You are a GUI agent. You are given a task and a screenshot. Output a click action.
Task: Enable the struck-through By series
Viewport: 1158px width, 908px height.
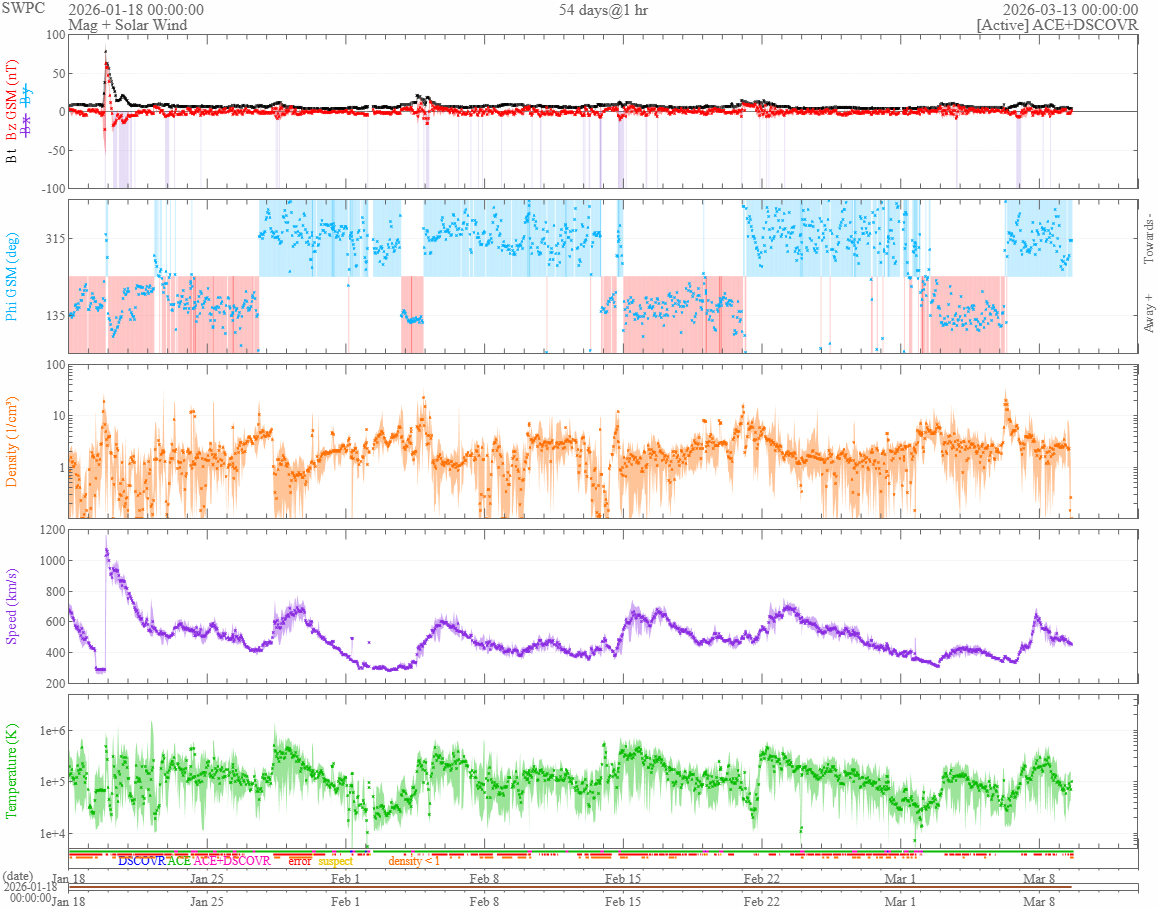pyautogui.click(x=27, y=96)
